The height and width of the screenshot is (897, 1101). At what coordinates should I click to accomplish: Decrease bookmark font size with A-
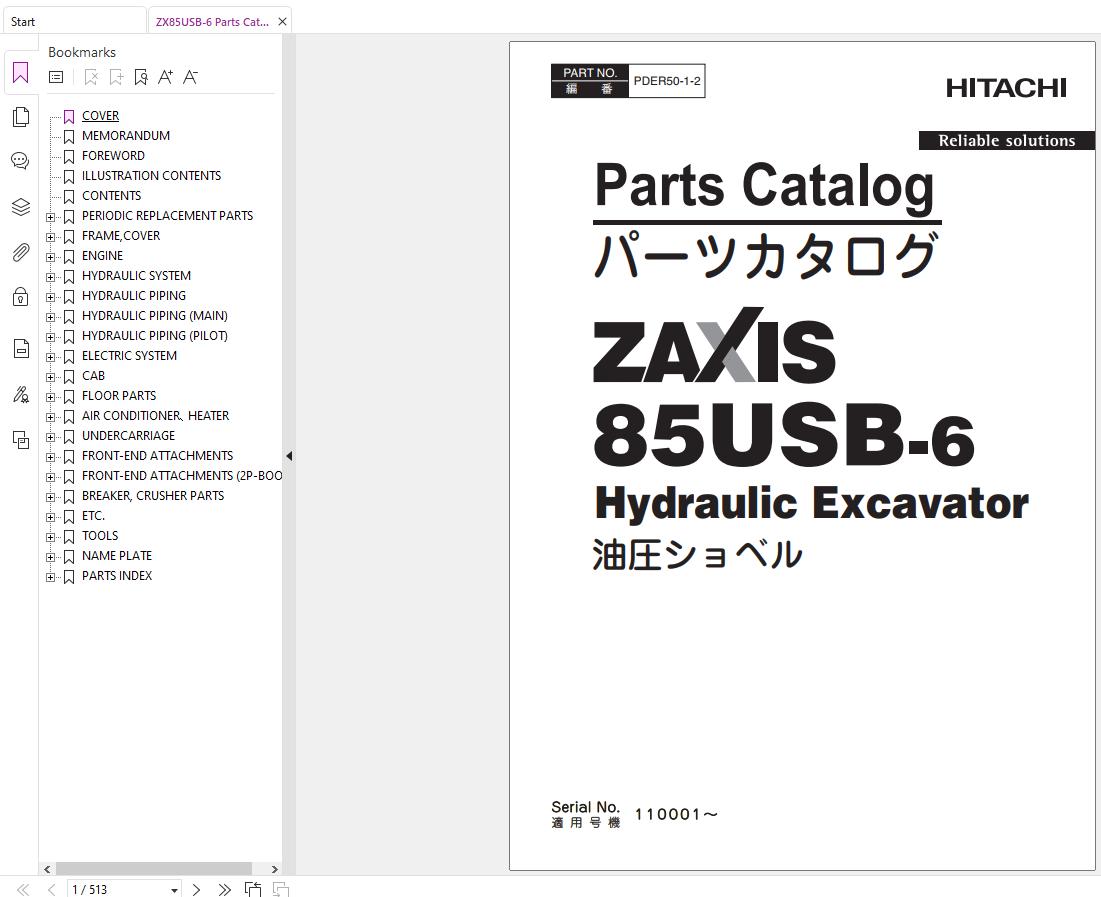point(190,77)
